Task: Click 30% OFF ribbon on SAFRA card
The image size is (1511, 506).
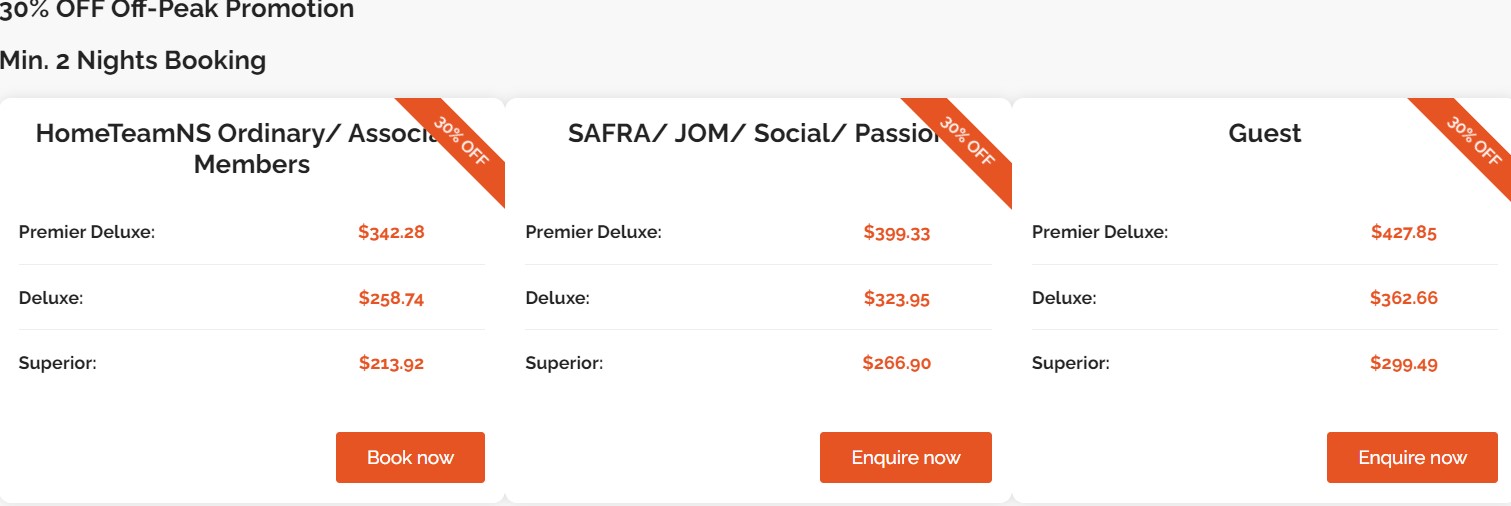Action: click(967, 141)
